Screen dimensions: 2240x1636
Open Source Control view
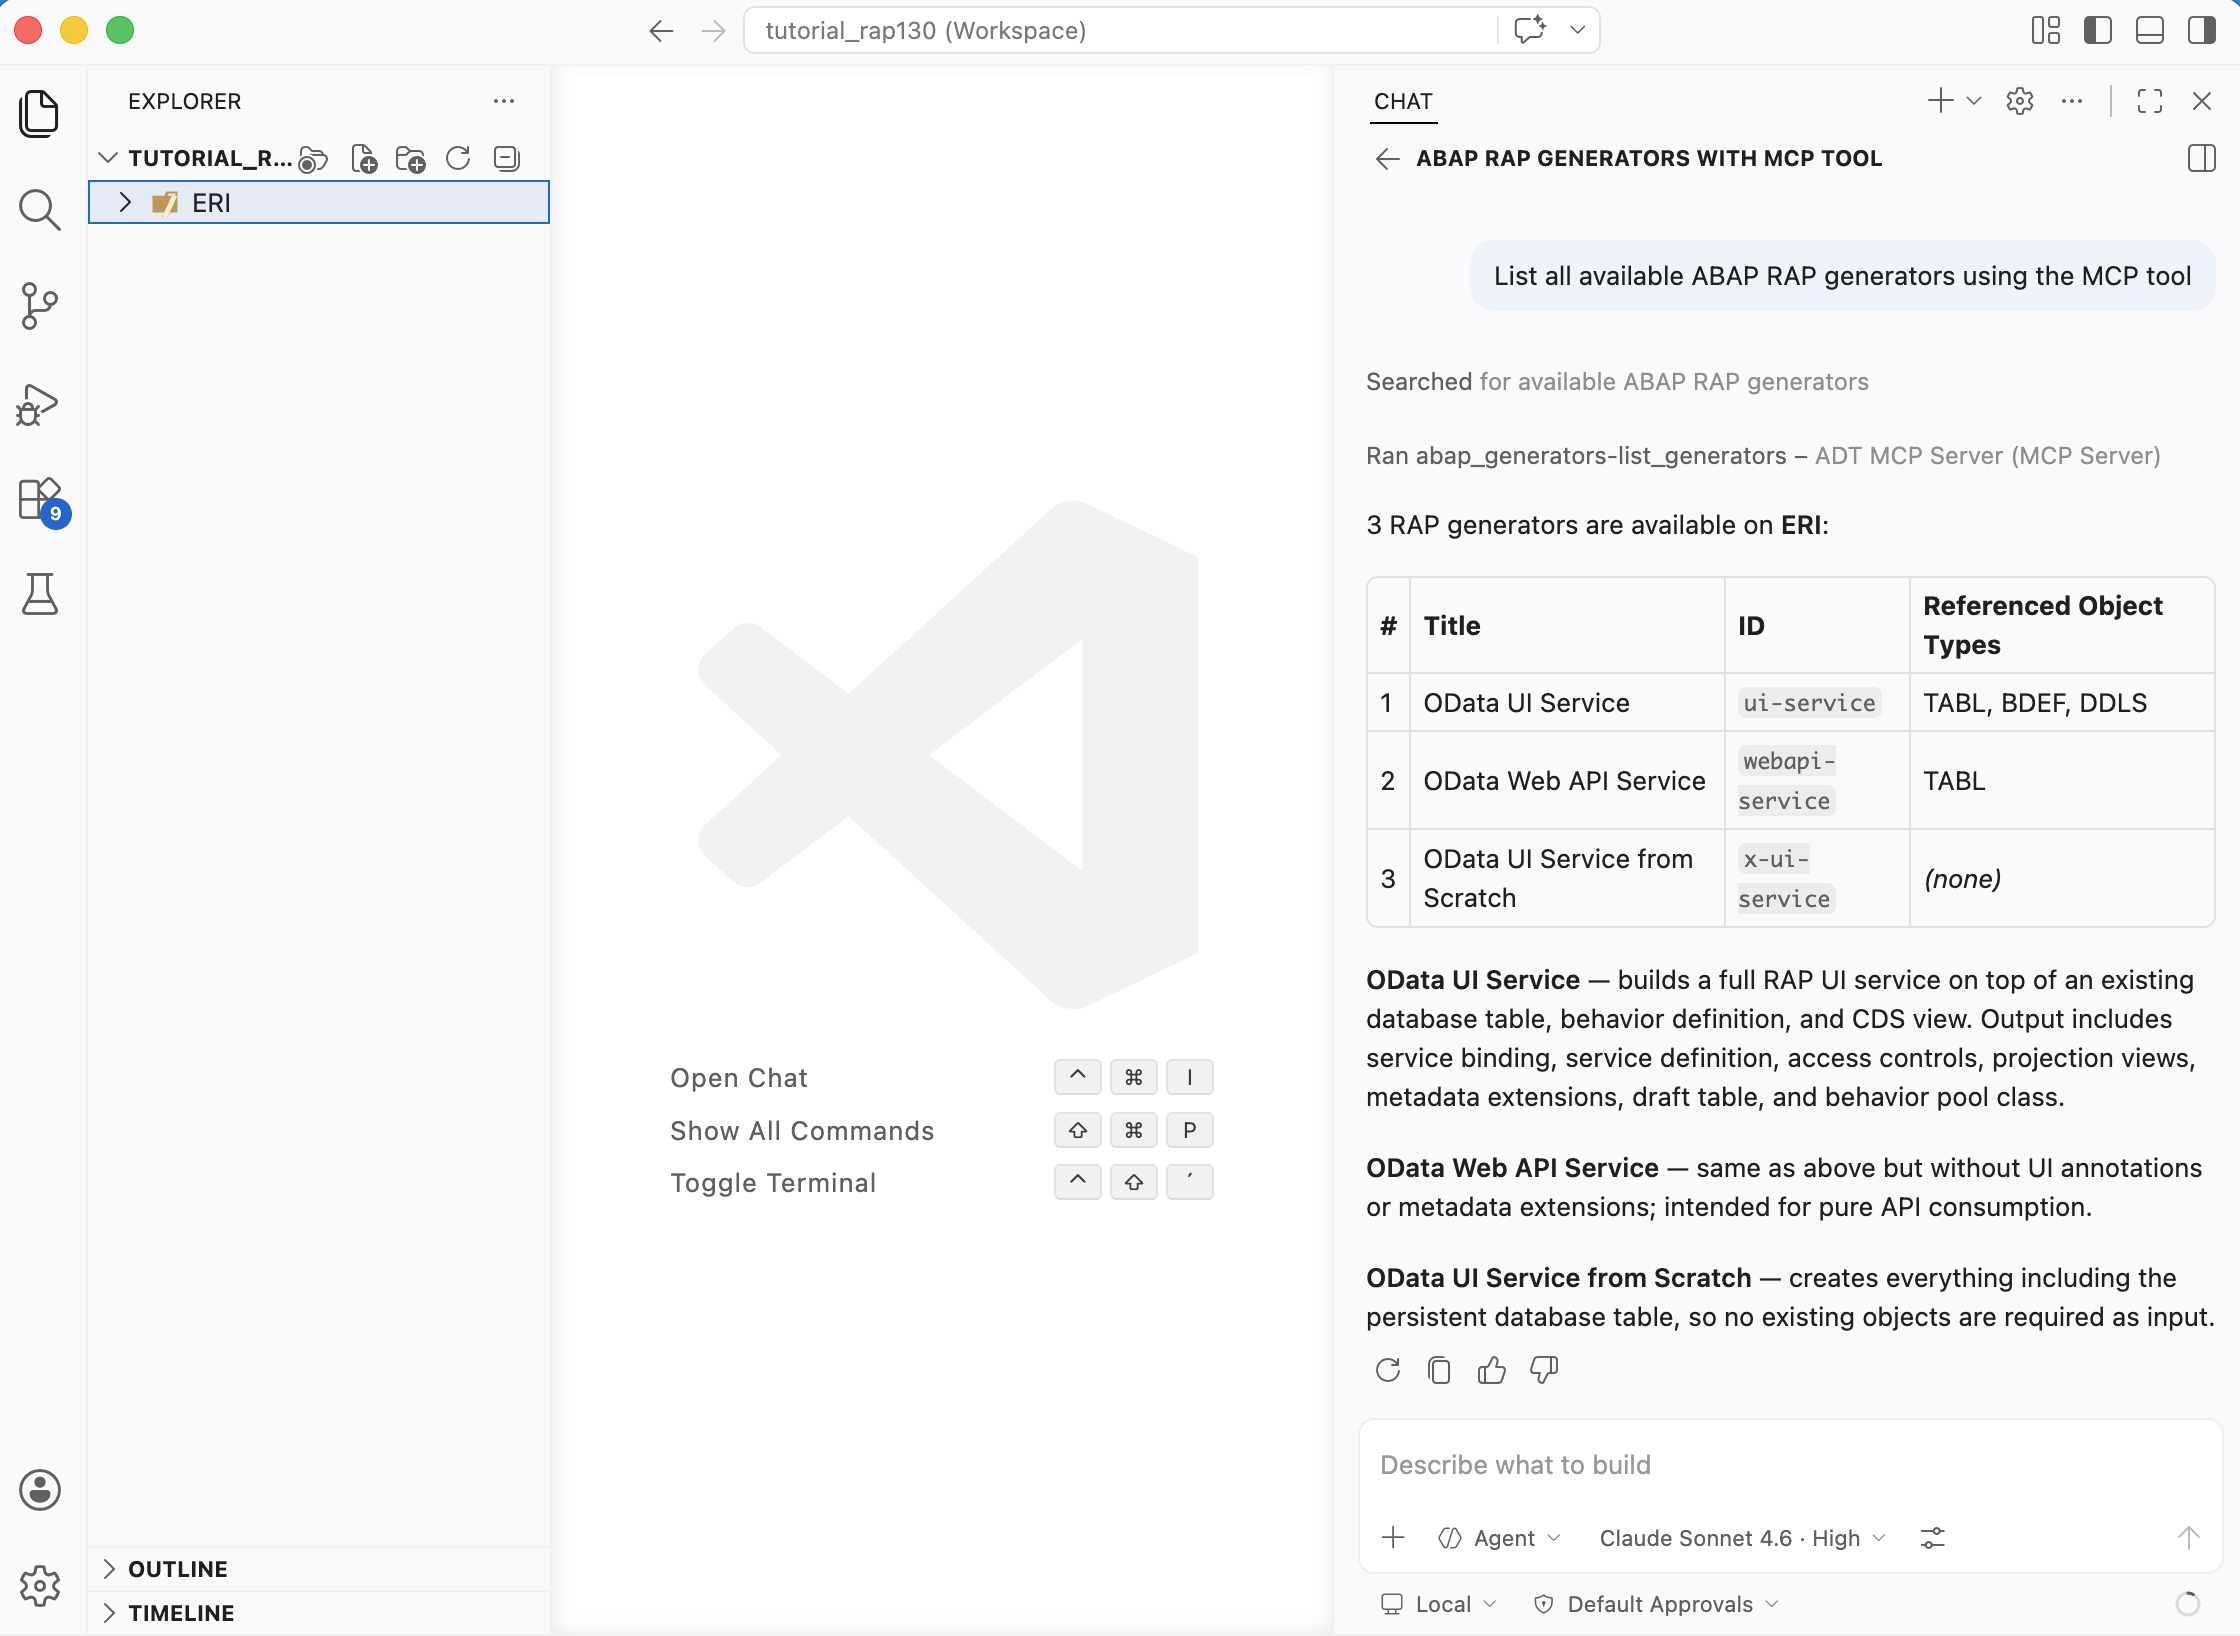coord(39,305)
